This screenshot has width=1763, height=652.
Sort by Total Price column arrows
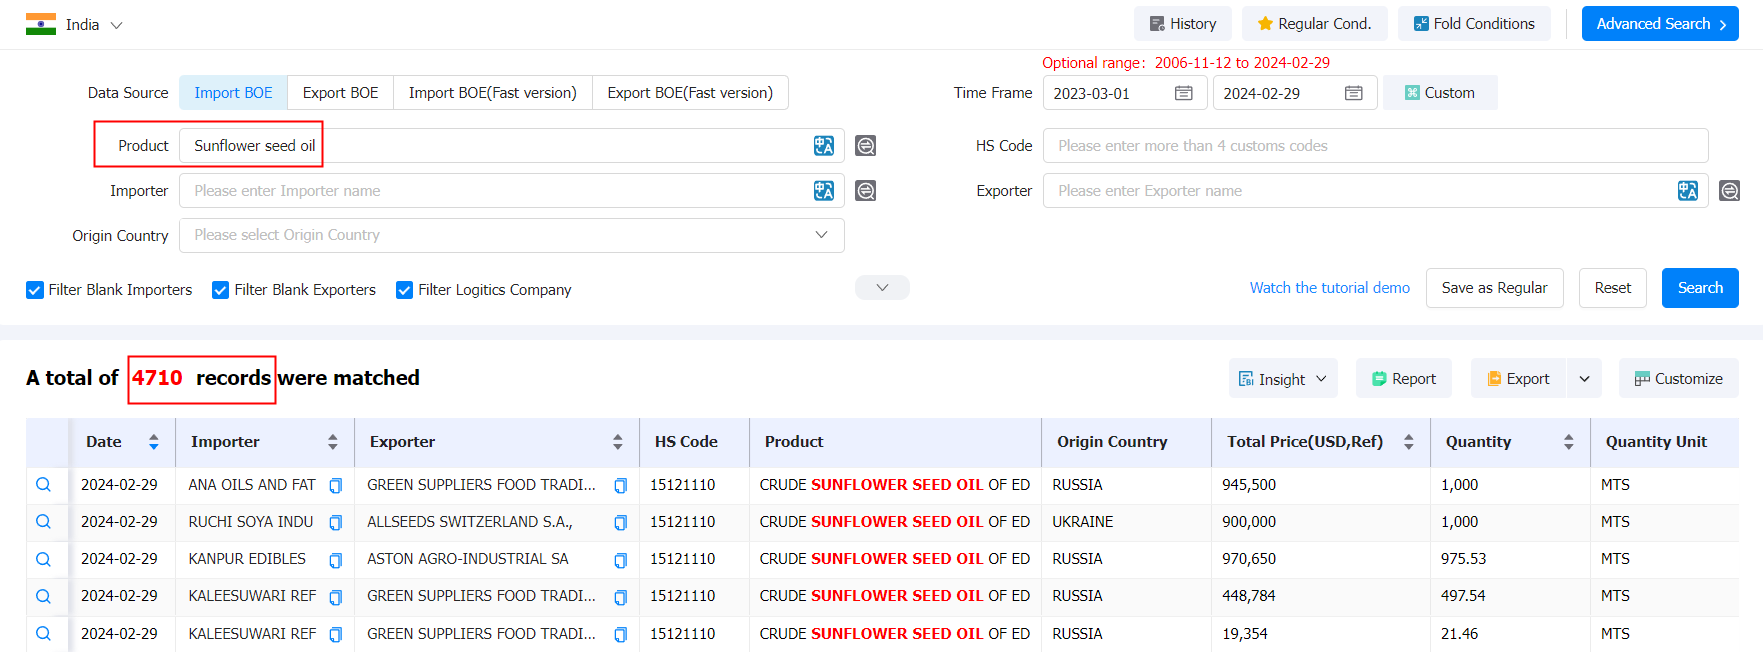point(1408,442)
